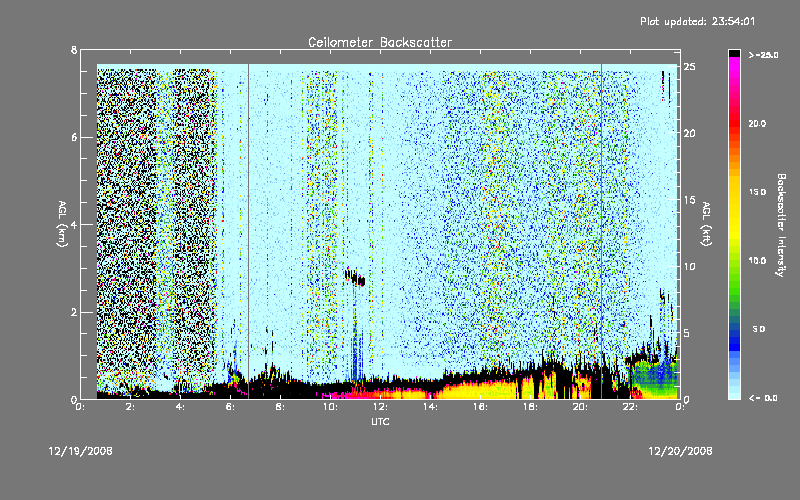Click the '20' tick on the kft axis
800x500 pixels.
(689, 133)
